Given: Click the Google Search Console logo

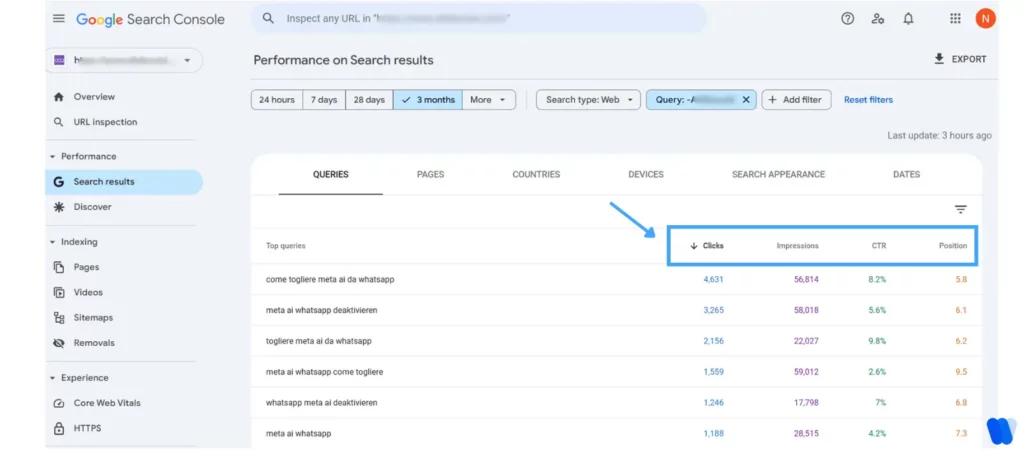Looking at the screenshot, I should click(x=150, y=19).
